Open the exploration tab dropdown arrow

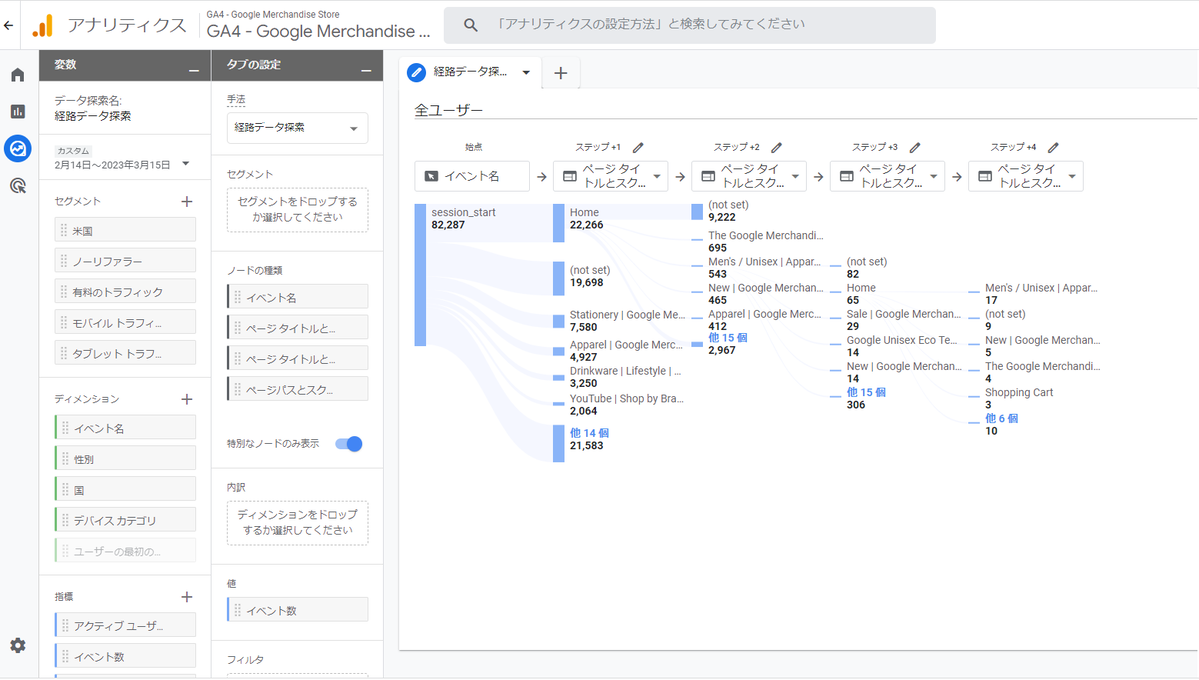pos(526,73)
